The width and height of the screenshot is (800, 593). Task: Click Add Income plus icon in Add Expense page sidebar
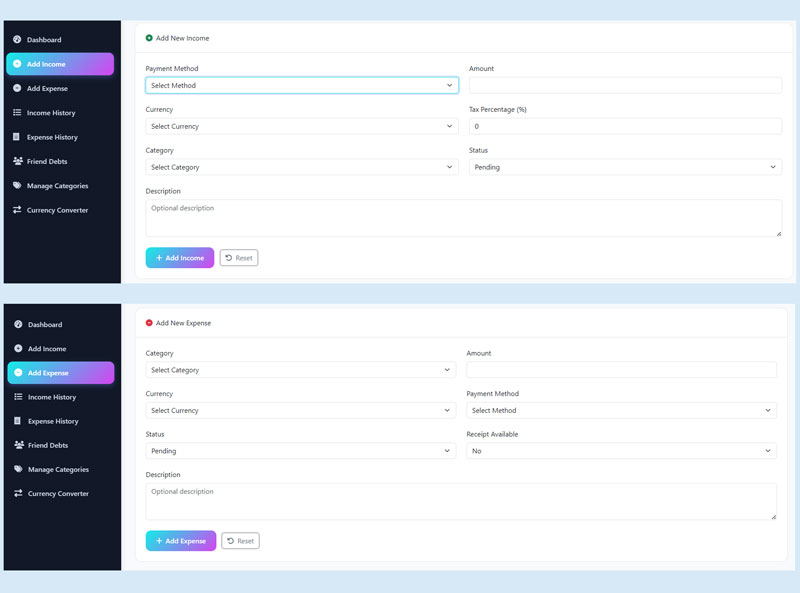coord(18,349)
